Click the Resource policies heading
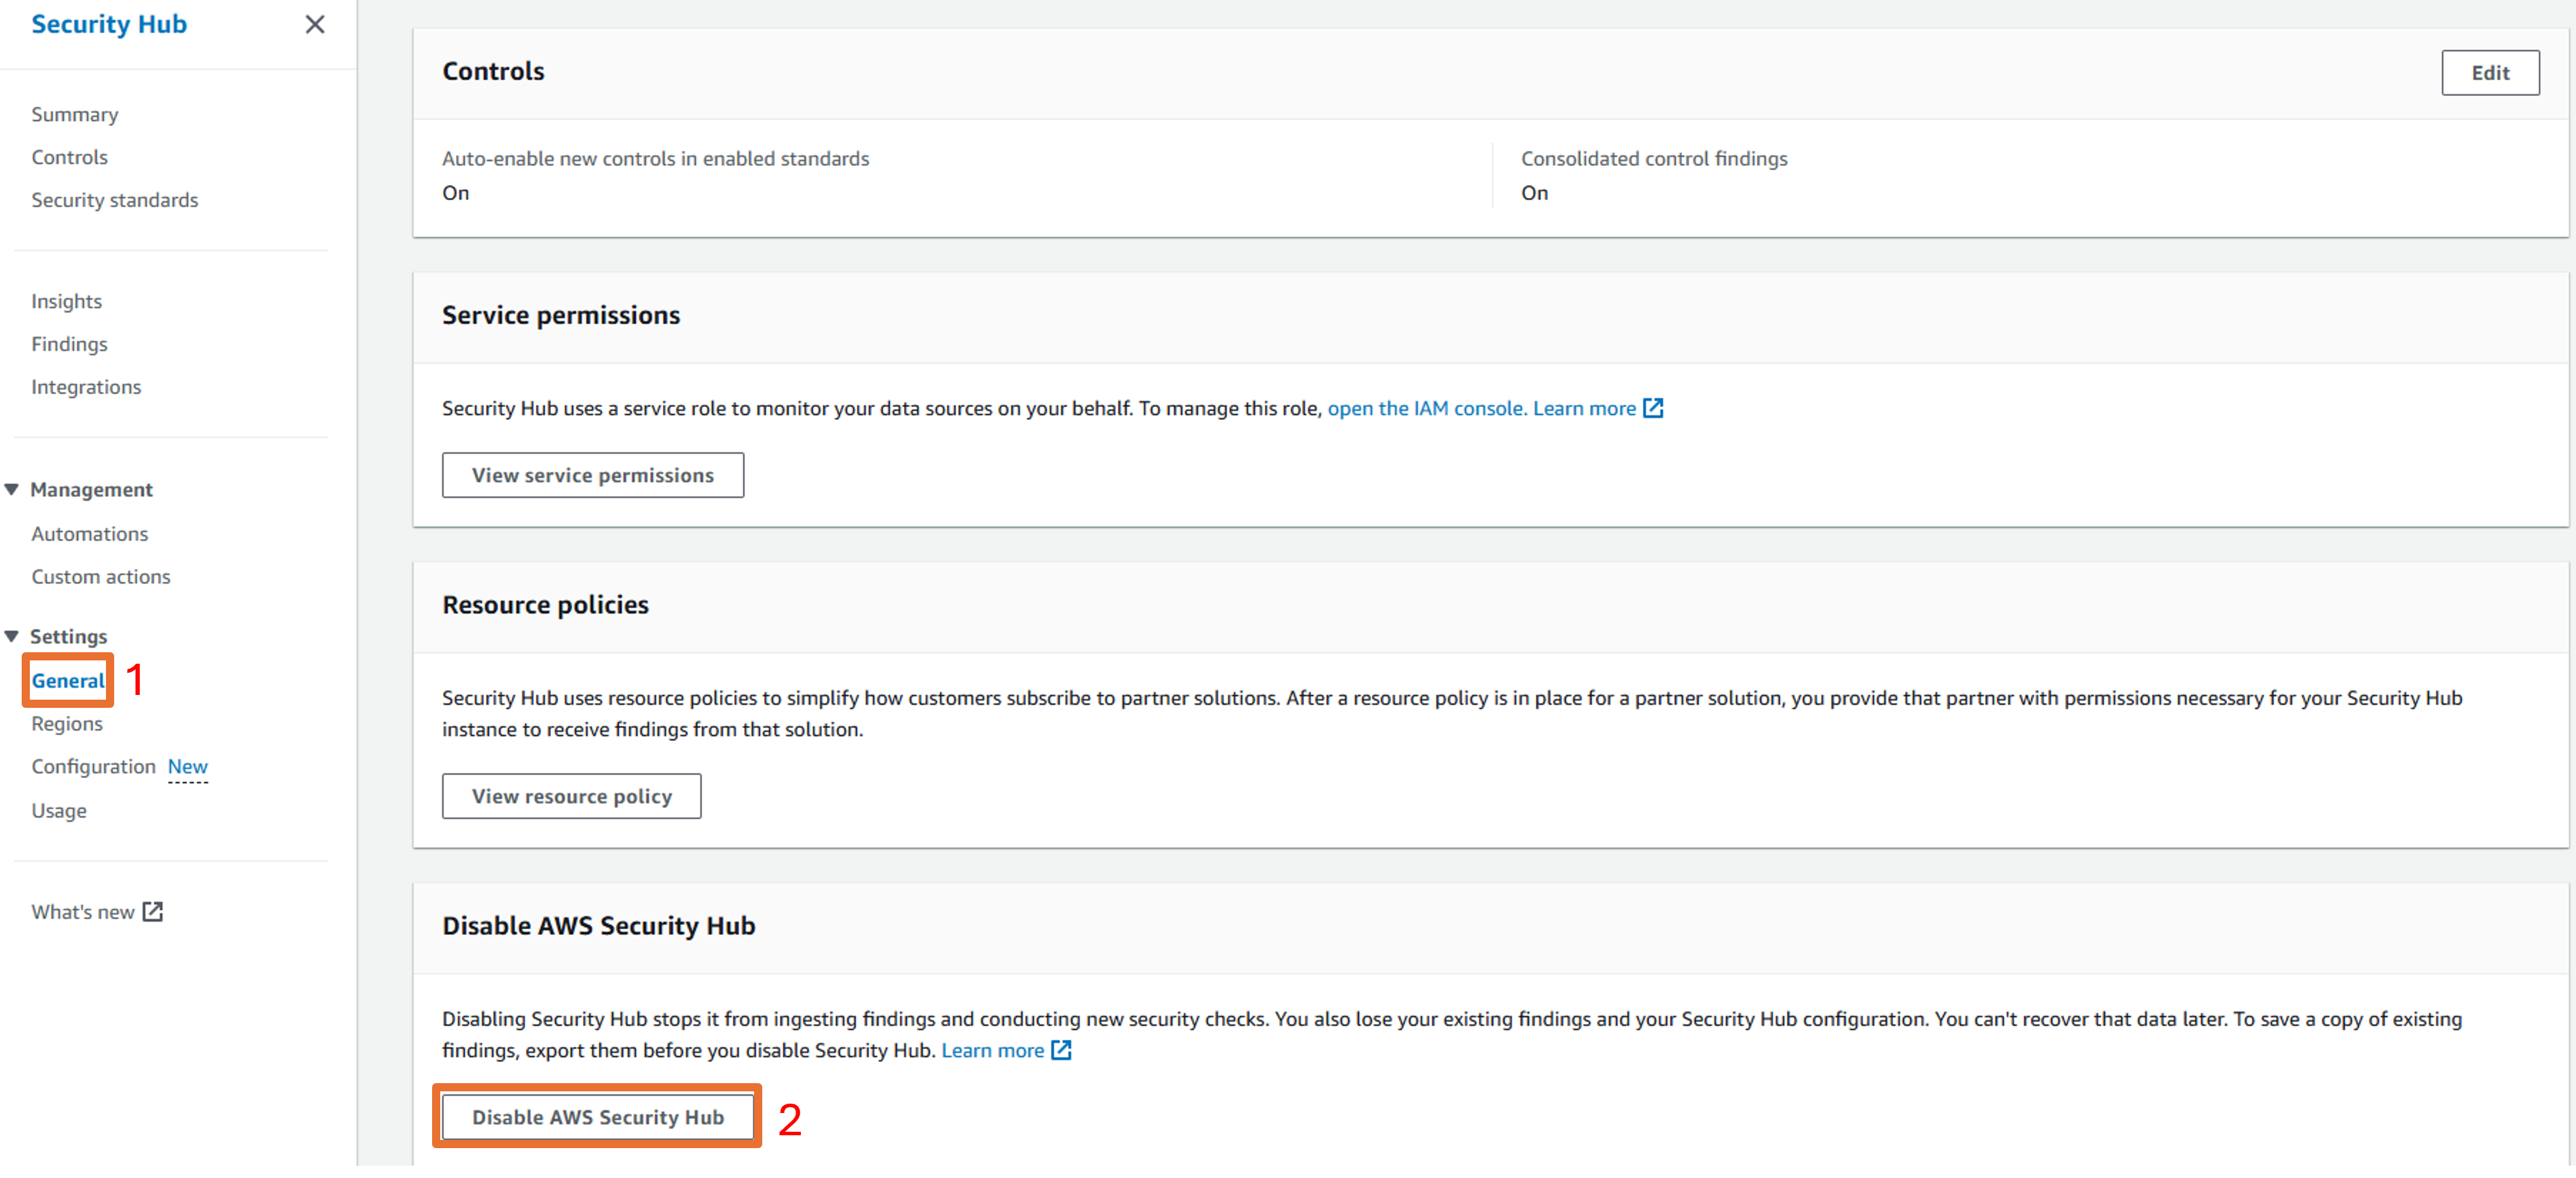The image size is (2576, 1178). click(x=545, y=605)
